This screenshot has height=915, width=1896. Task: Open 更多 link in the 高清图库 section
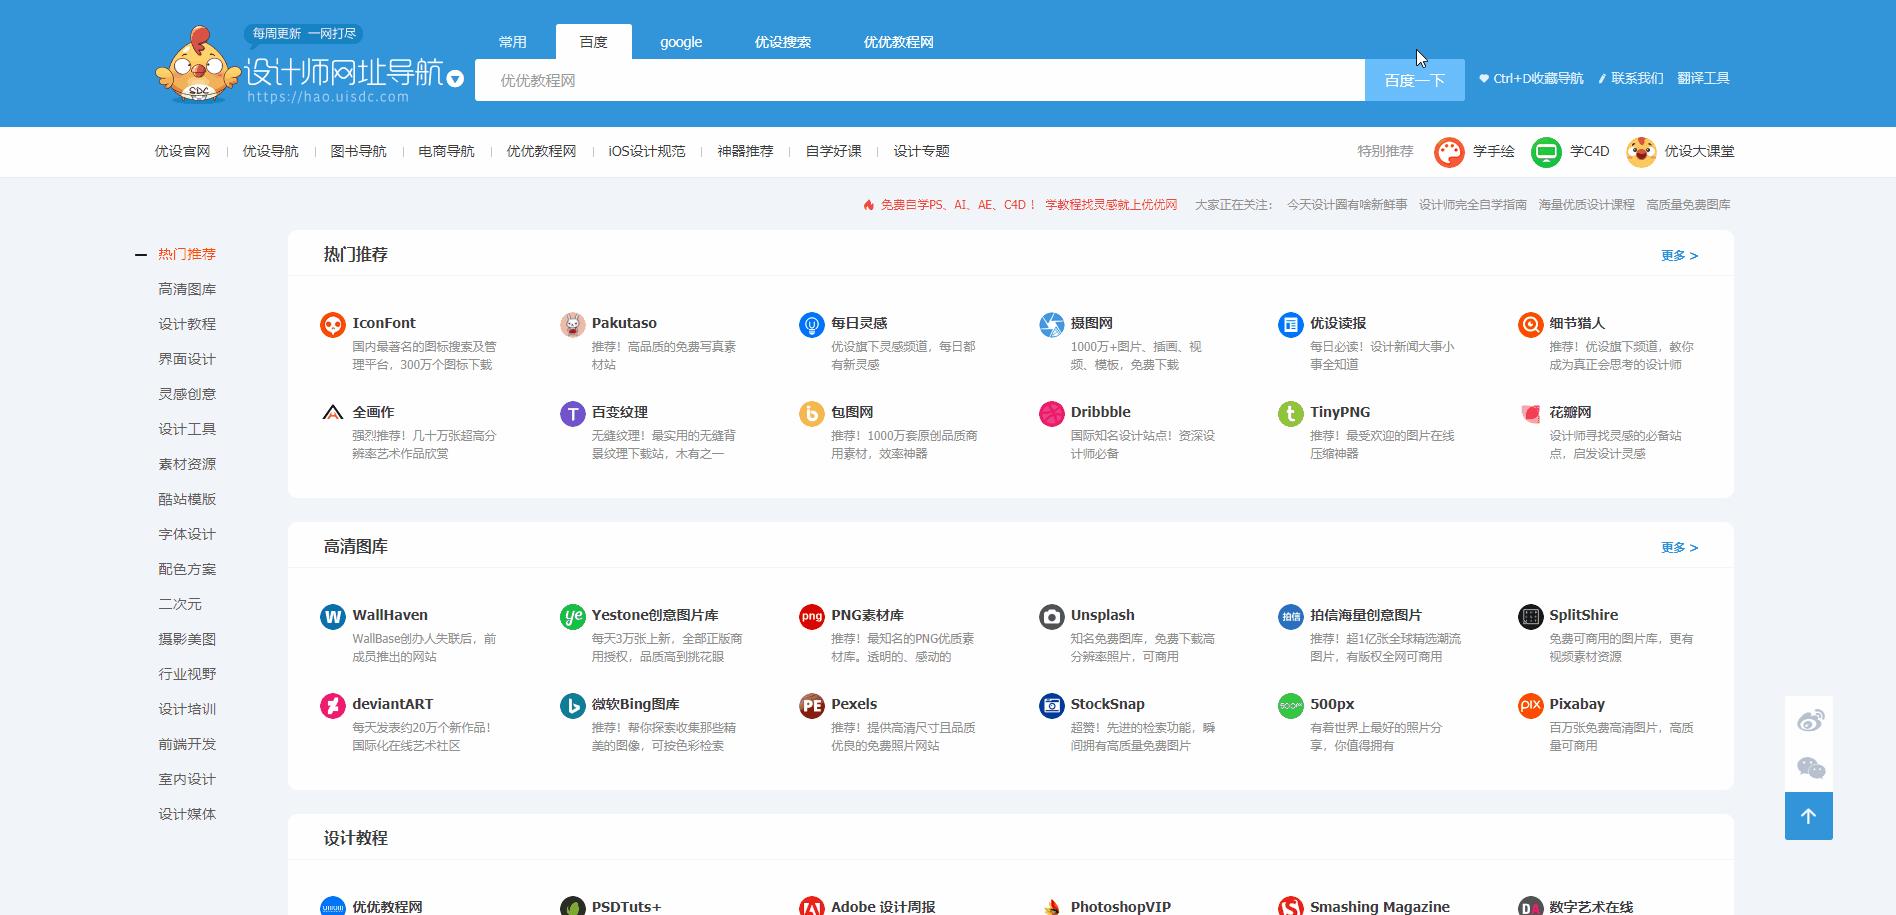(1677, 547)
